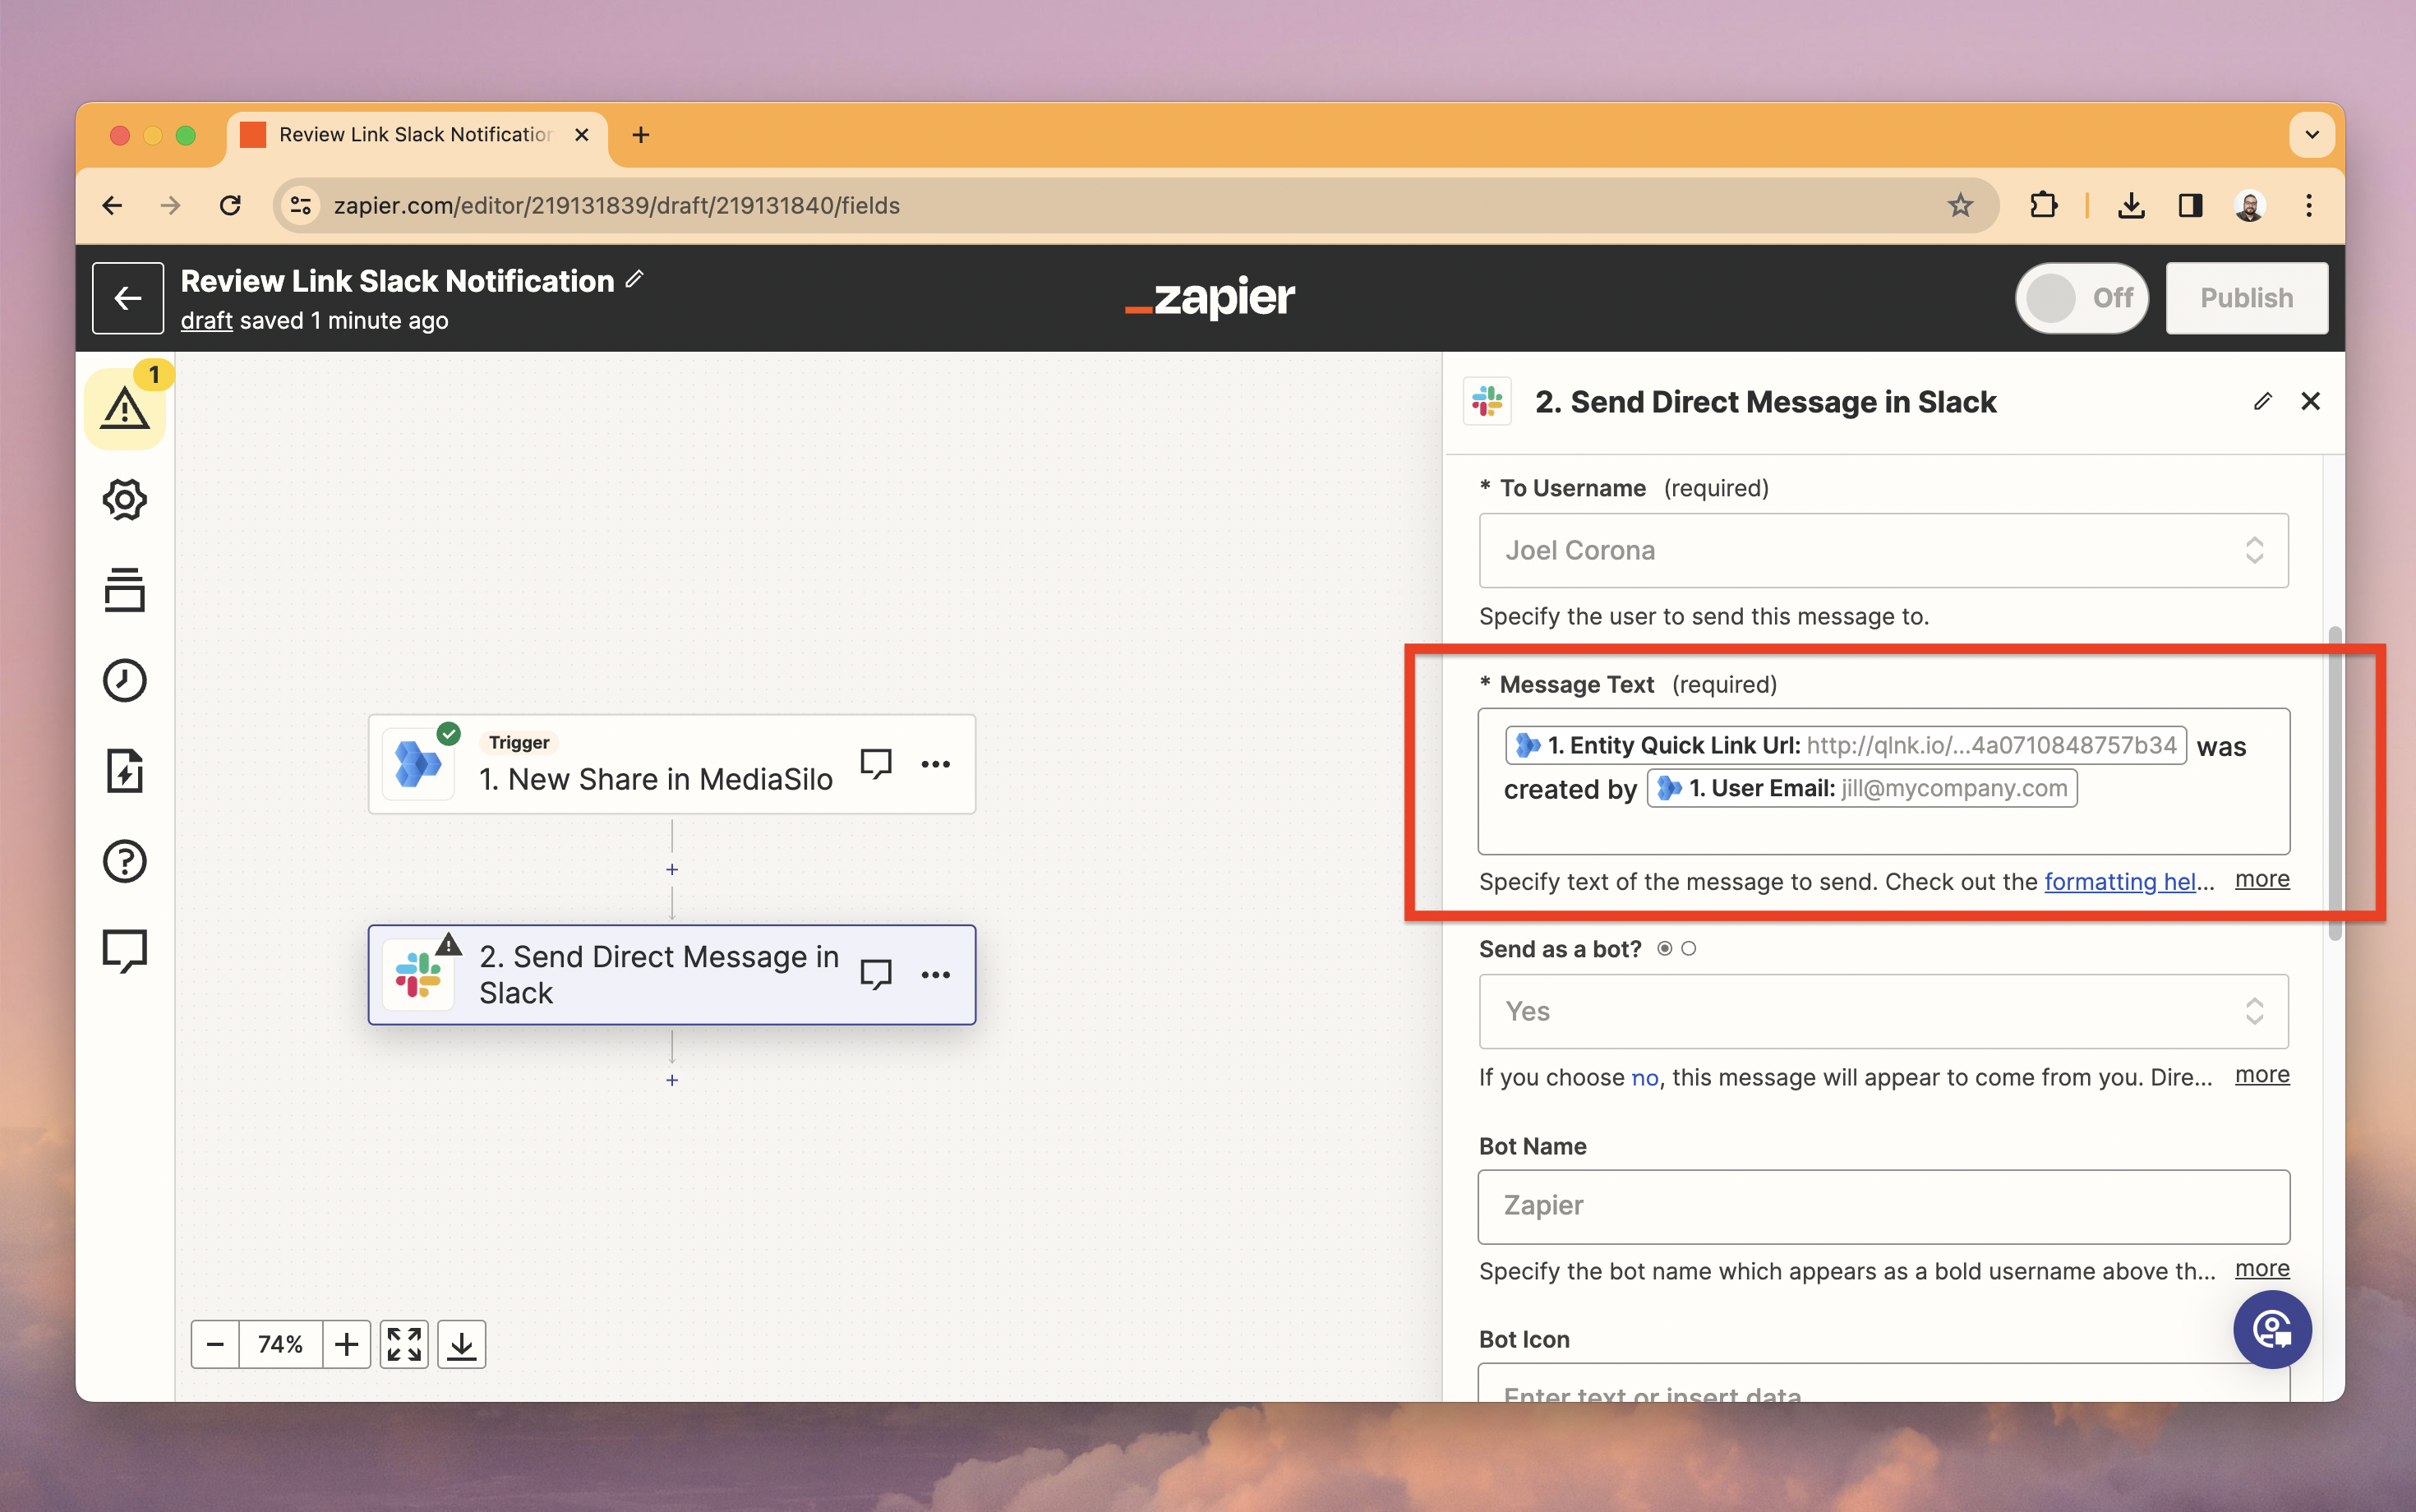Expand more text under Bot Name help
This screenshot has height=1512, width=2416.
(2262, 1268)
